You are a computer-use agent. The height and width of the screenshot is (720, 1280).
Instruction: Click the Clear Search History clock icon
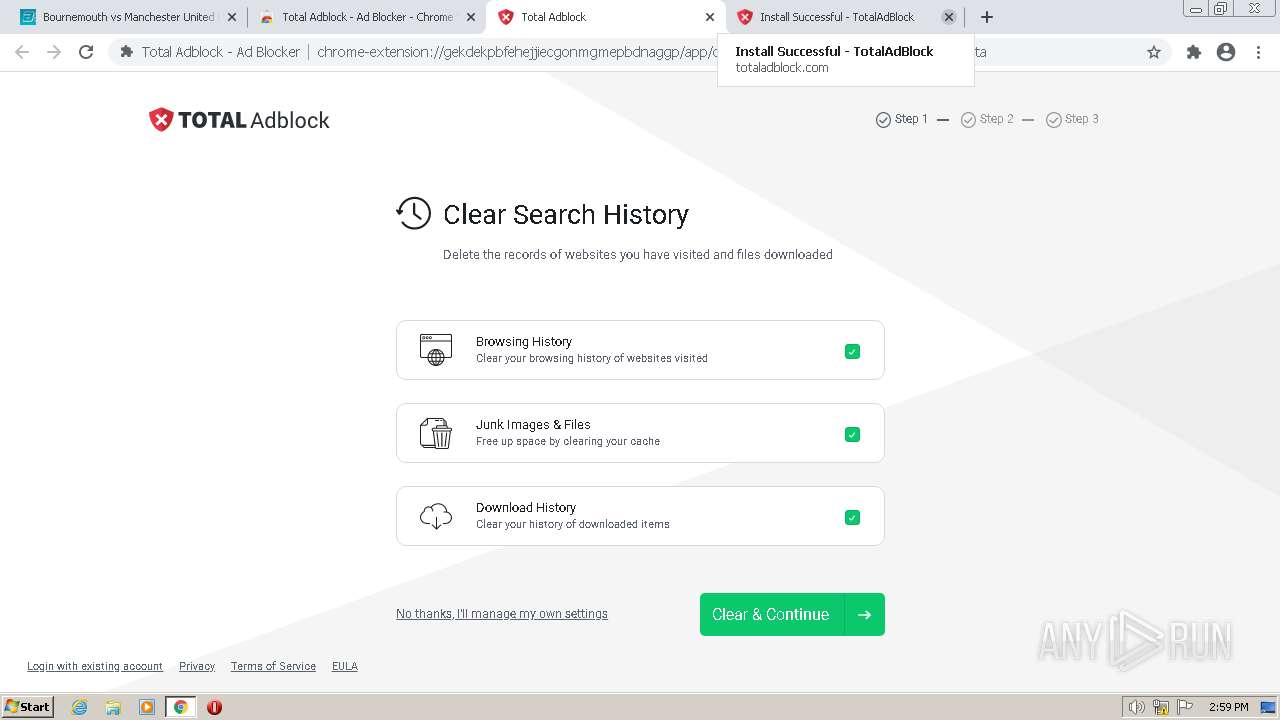coord(413,213)
